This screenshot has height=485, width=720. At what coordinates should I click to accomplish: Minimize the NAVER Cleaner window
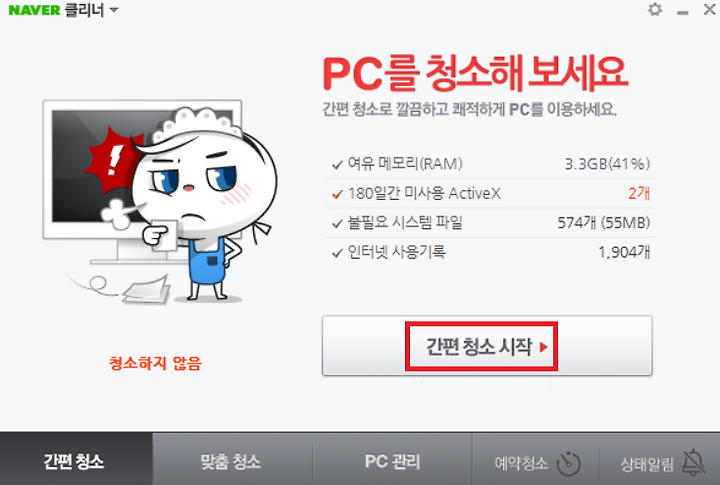tap(683, 13)
